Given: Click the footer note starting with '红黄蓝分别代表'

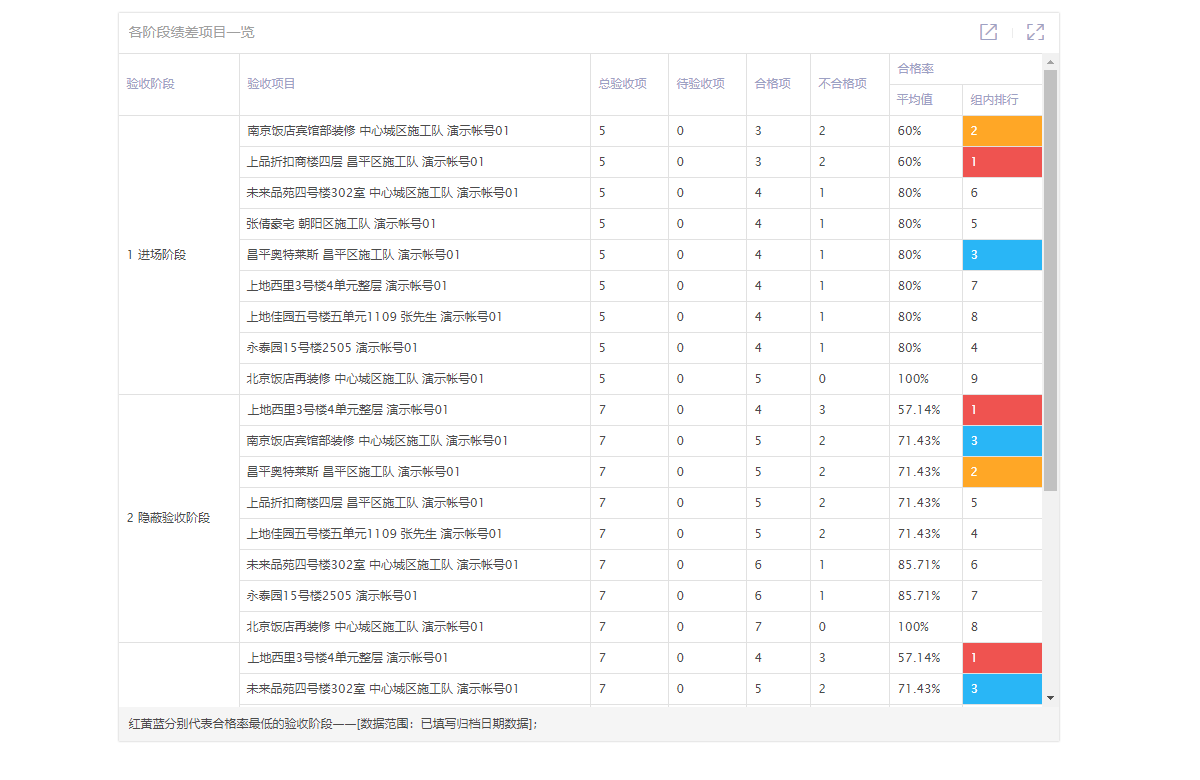Looking at the screenshot, I should (333, 724).
